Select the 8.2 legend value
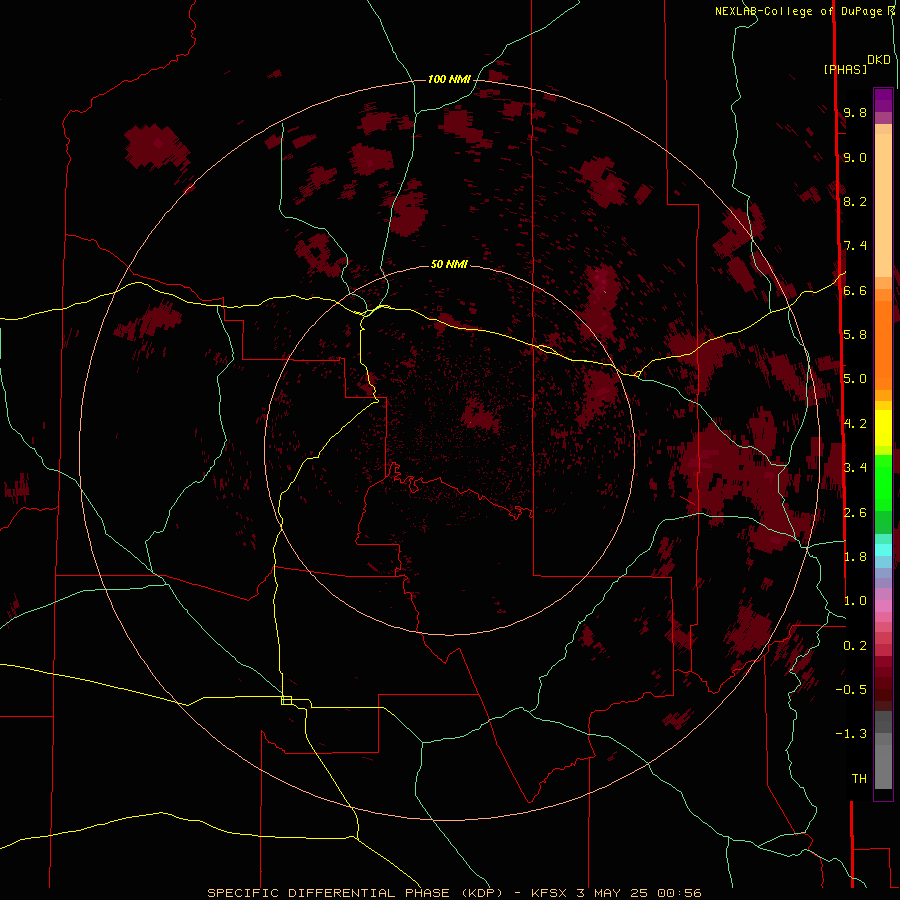 855,201
